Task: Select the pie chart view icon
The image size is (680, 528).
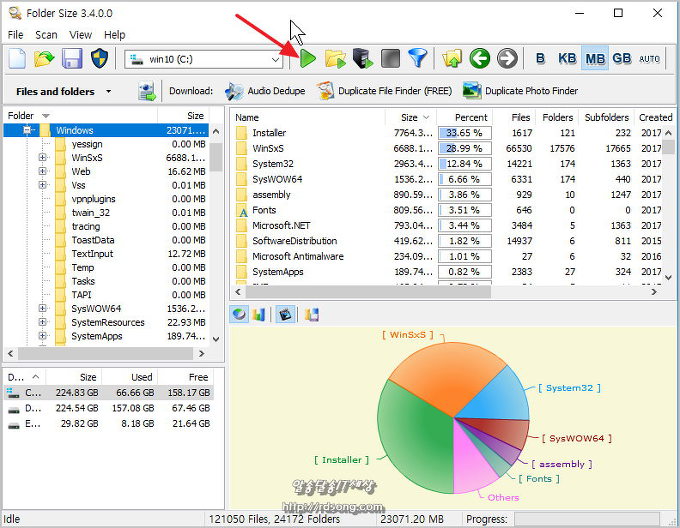Action: tap(239, 315)
